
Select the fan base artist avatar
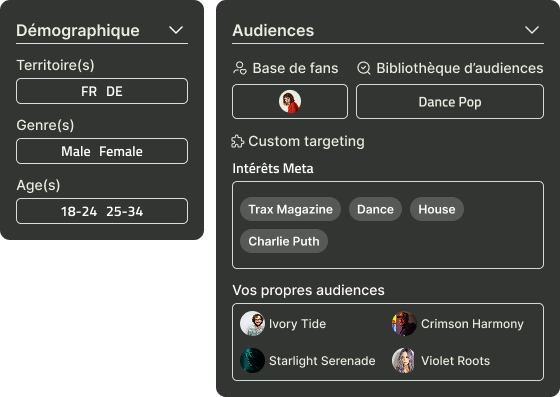click(290, 101)
